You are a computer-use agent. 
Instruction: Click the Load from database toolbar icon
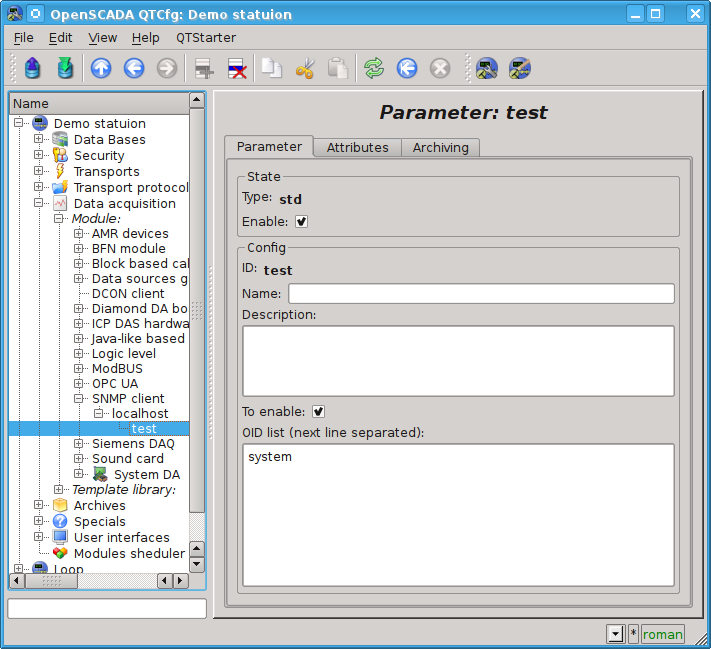tap(33, 68)
